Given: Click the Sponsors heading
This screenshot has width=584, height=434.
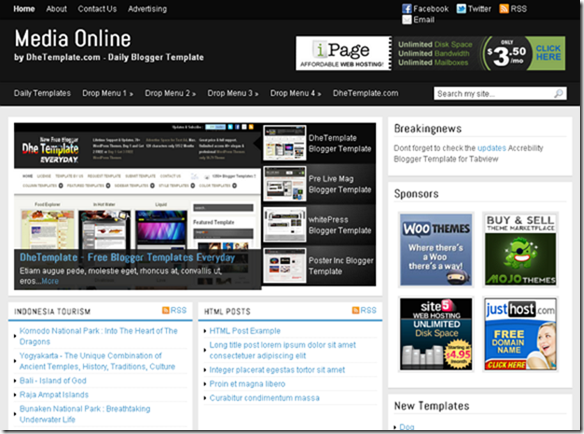Looking at the screenshot, I should [416, 194].
